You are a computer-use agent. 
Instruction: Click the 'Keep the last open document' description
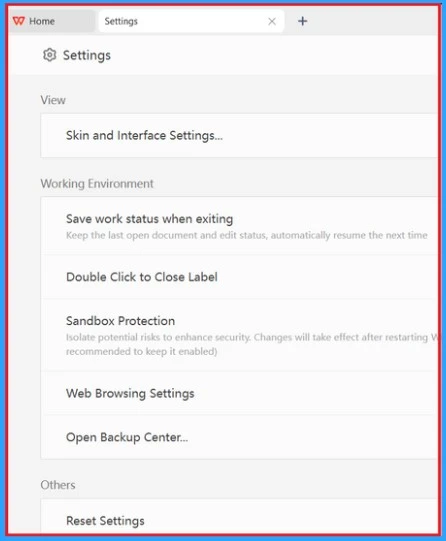247,235
